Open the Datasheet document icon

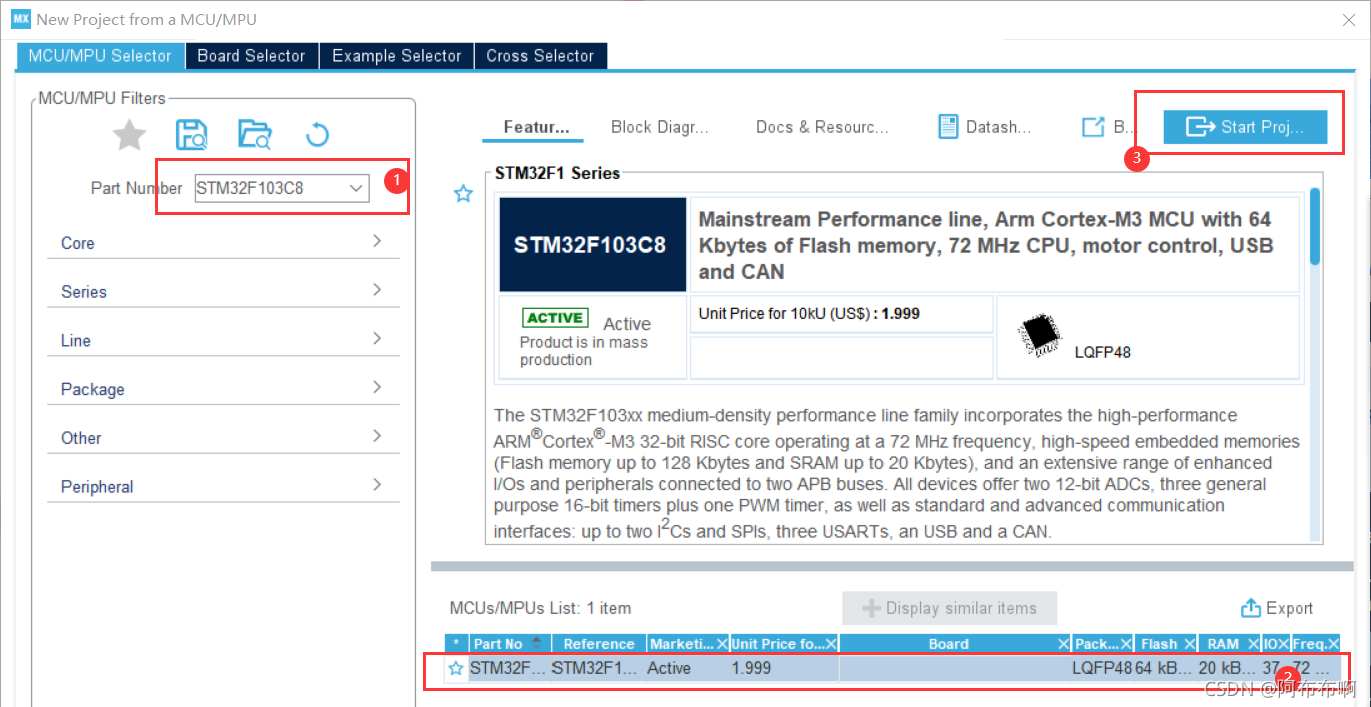pyautogui.click(x=948, y=127)
